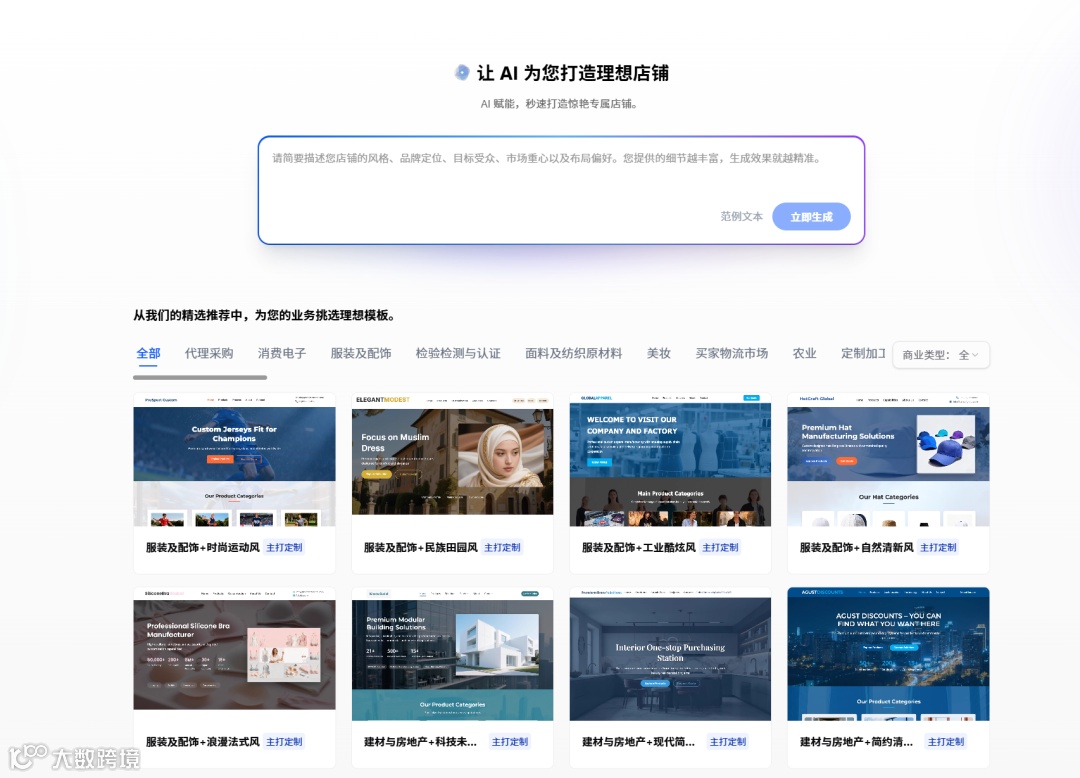
Task: Open Focus on Muslim Dress template thumbnail
Action: [x=453, y=454]
